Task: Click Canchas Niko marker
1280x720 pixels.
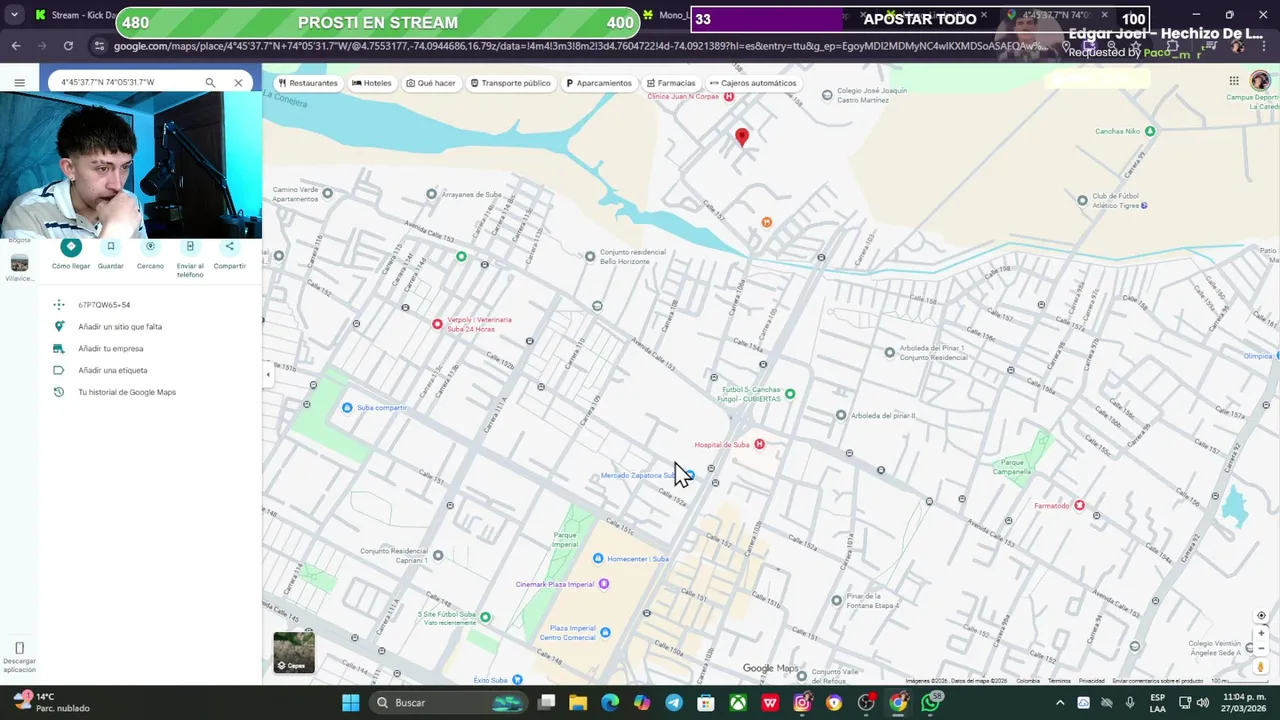Action: pos(1150,131)
